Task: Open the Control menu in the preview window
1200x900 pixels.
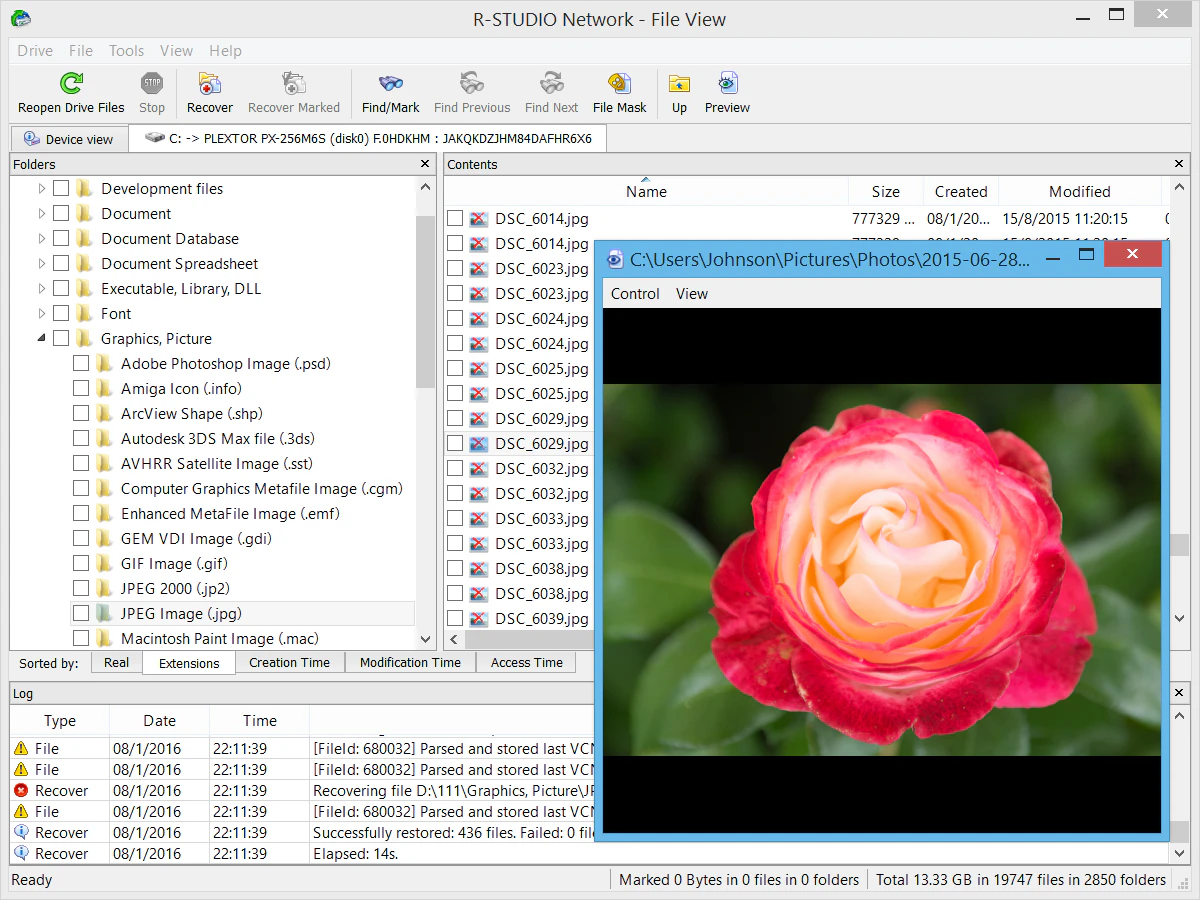Action: tap(634, 293)
